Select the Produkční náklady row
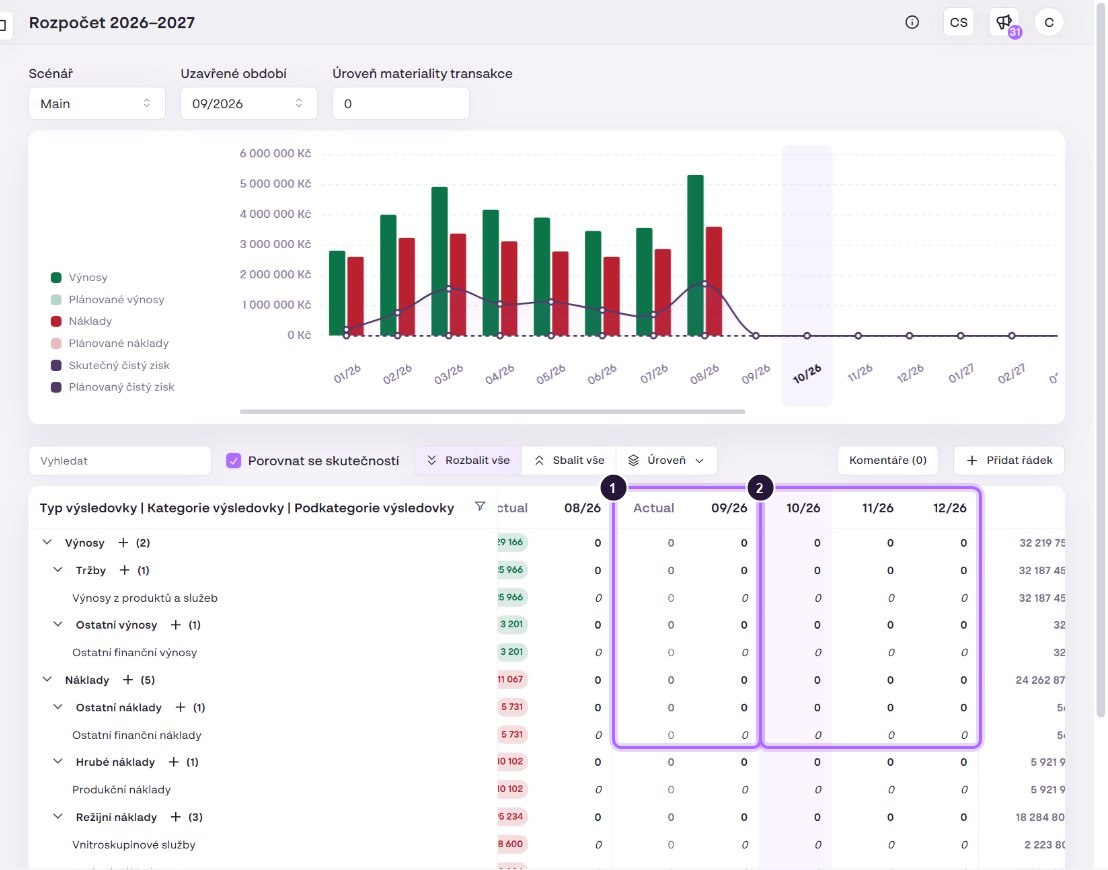 [x=122, y=789]
